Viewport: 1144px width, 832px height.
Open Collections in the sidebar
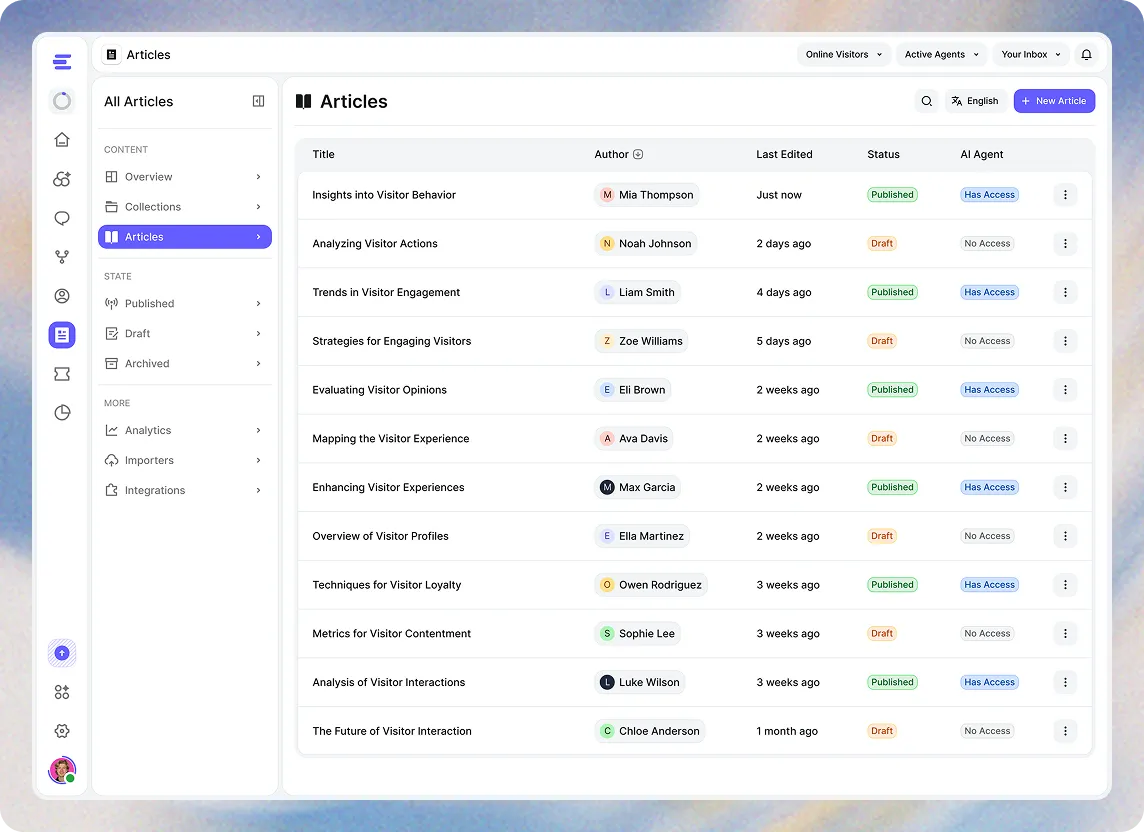click(x=185, y=207)
